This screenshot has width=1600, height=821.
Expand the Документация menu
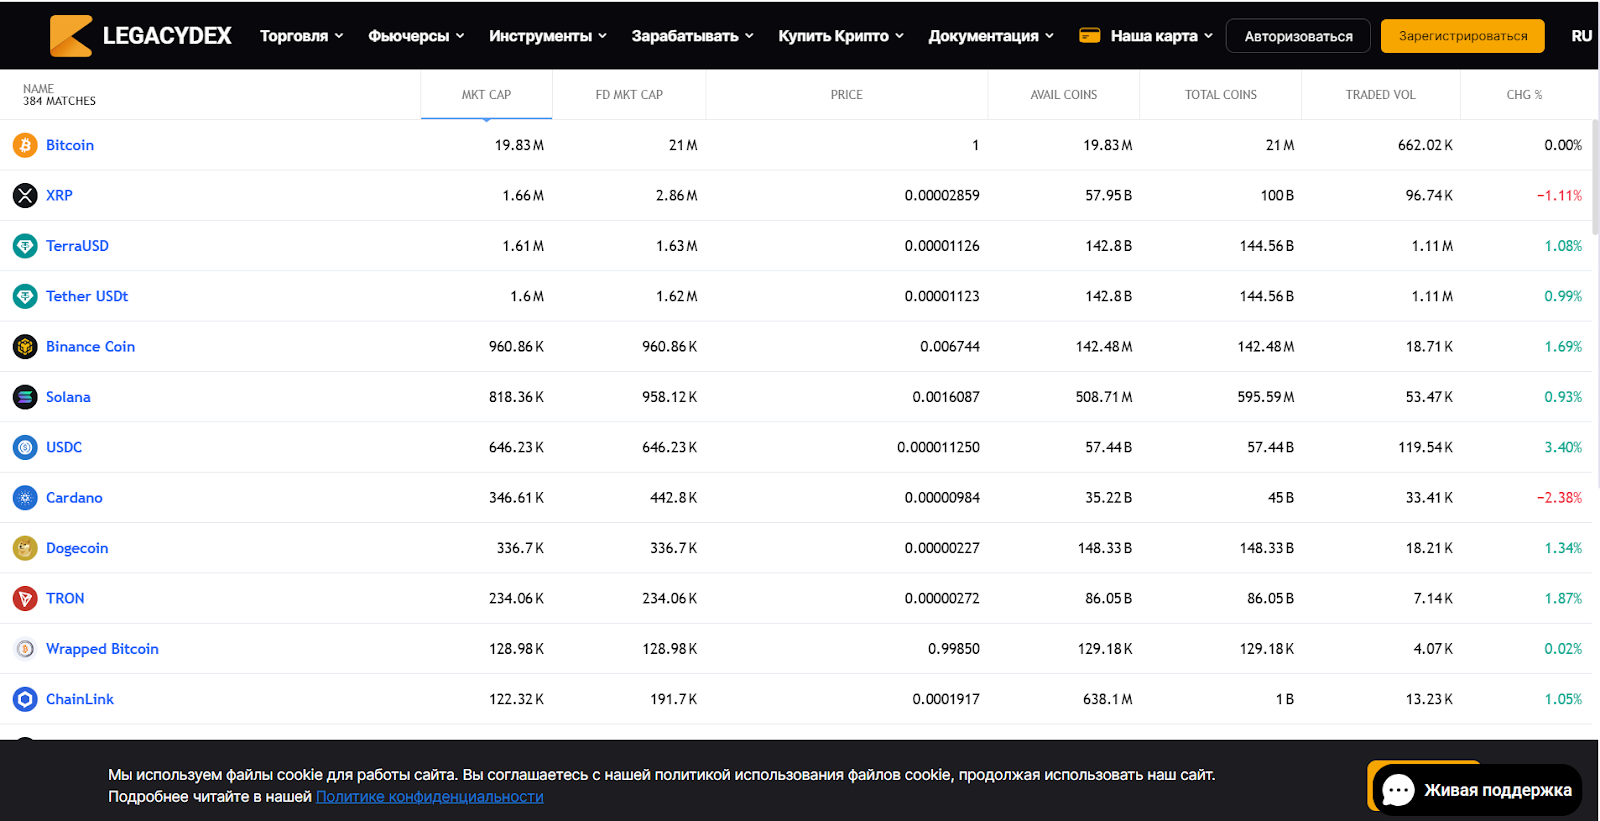pos(991,36)
